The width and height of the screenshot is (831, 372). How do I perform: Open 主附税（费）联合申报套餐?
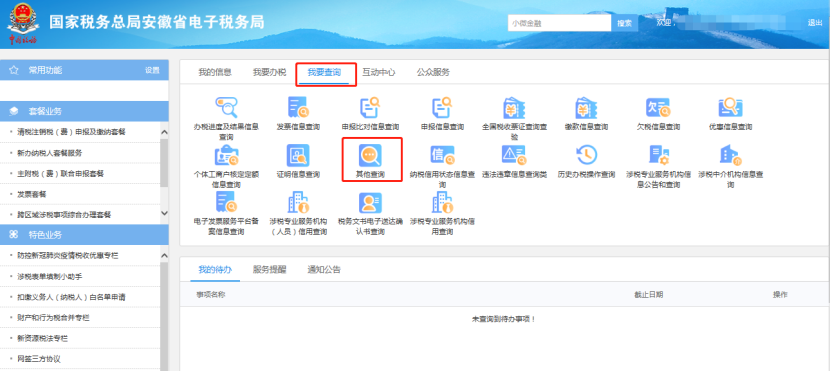coord(60,174)
